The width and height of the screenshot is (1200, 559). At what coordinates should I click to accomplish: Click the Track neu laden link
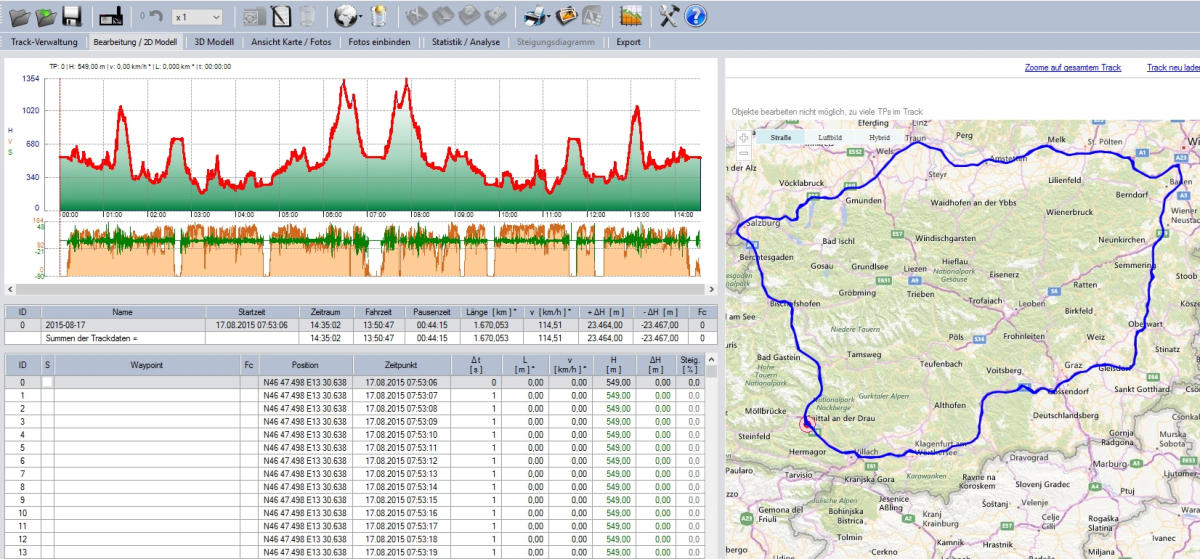pos(1172,68)
